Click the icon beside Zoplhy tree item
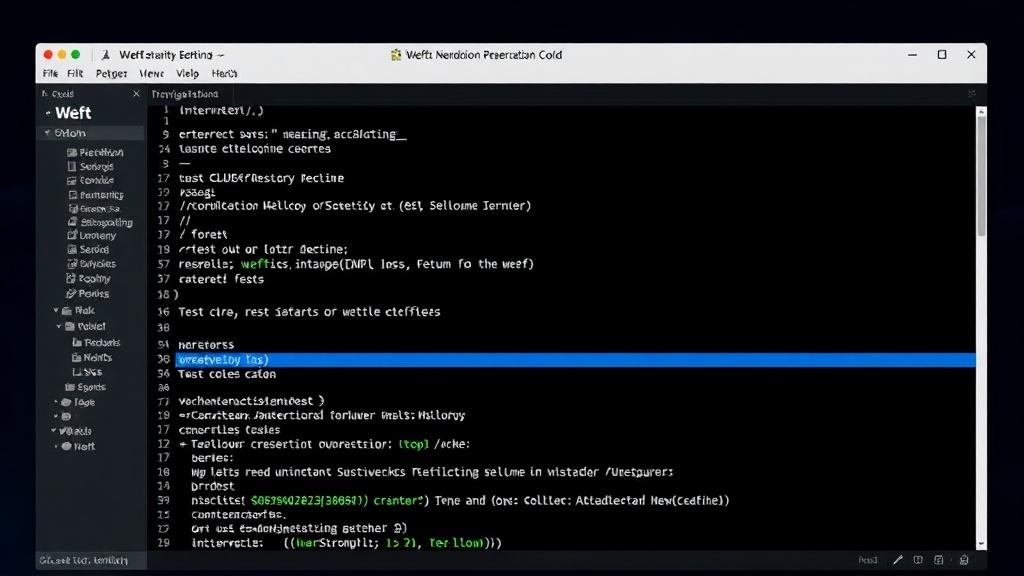Screen dimensions: 1024x576 pyautogui.click(x=71, y=278)
